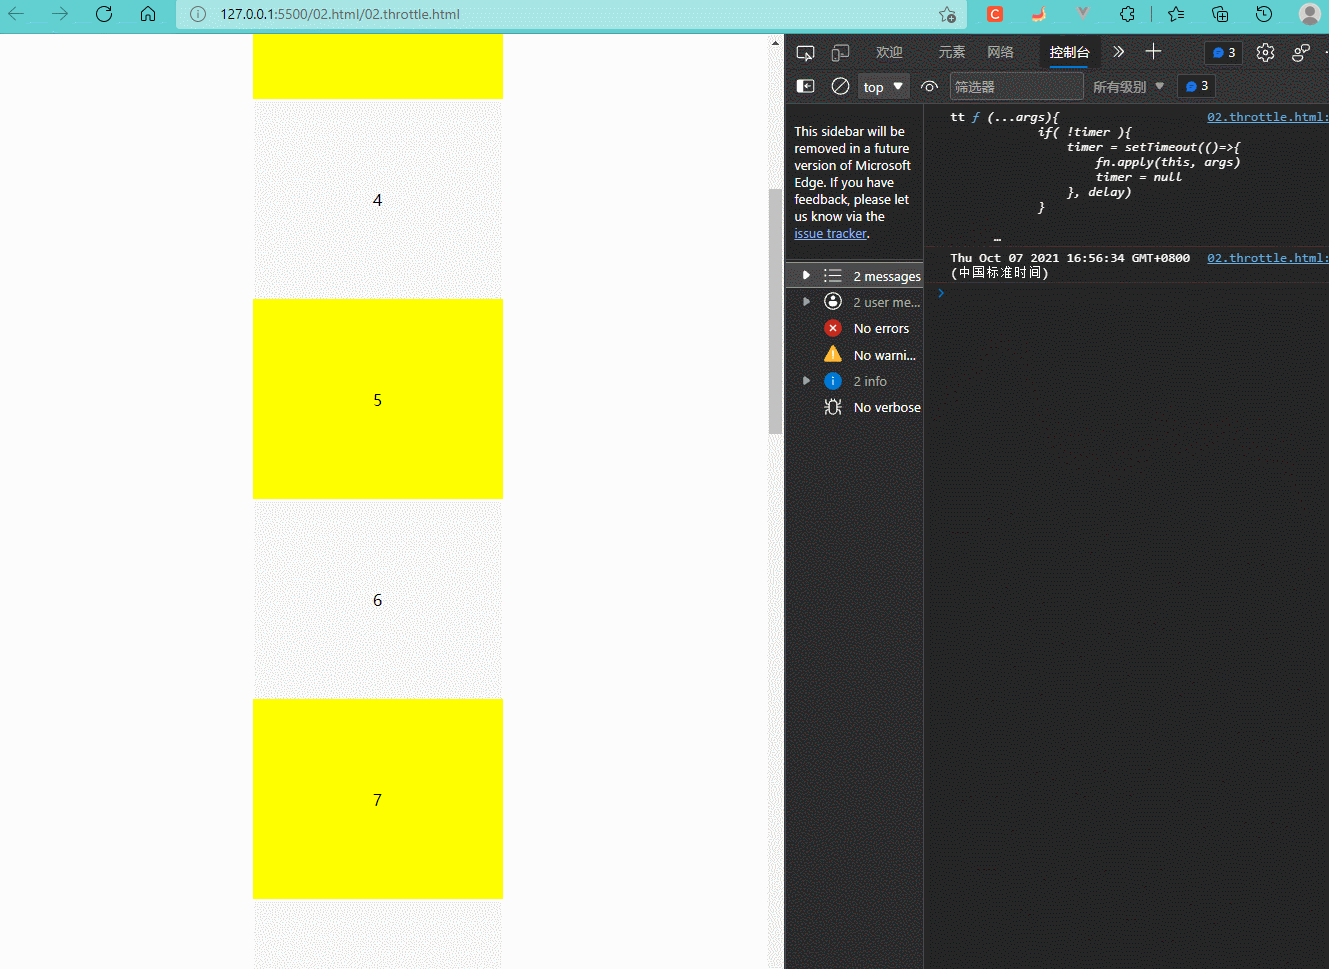
Task: Send feedback via DevTools feedback icon
Action: pyautogui.click(x=1301, y=53)
